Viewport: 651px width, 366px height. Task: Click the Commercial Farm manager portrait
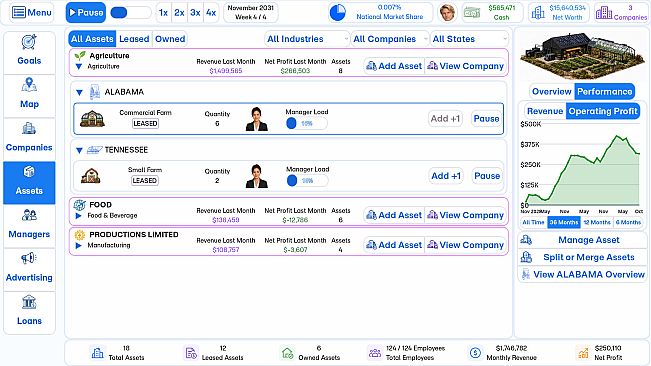point(257,119)
